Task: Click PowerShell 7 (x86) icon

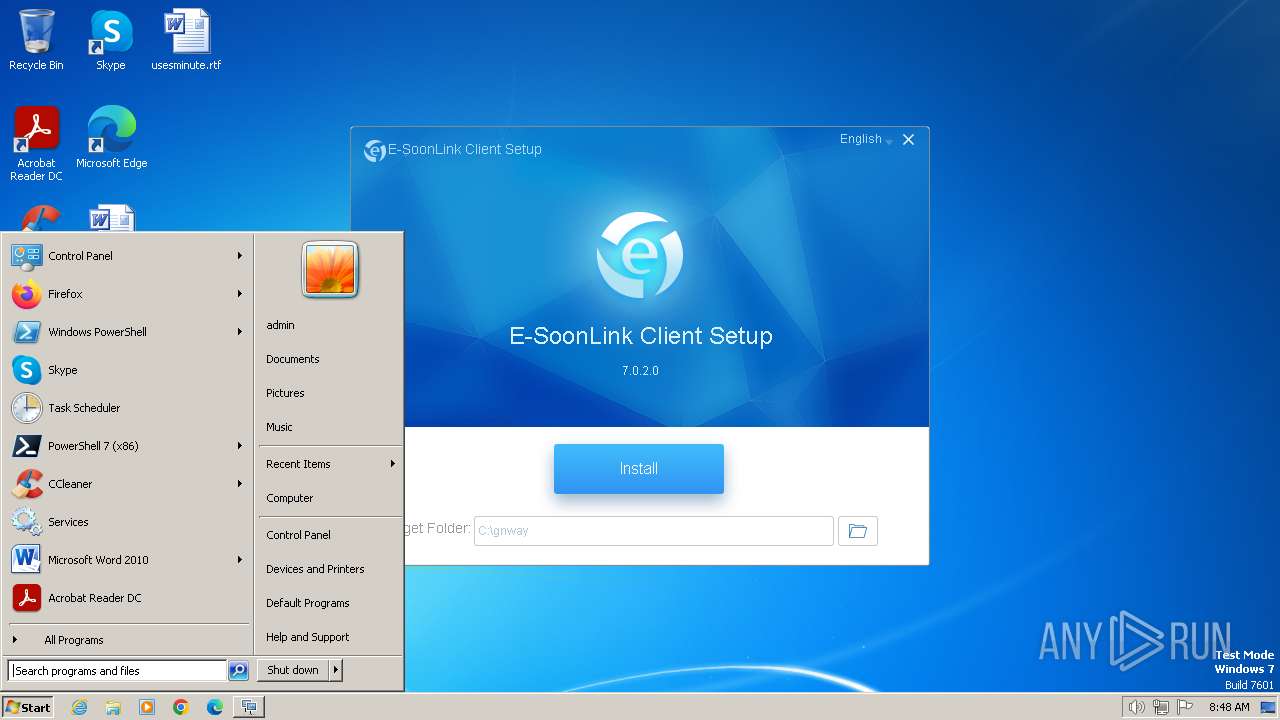Action: pos(27,446)
